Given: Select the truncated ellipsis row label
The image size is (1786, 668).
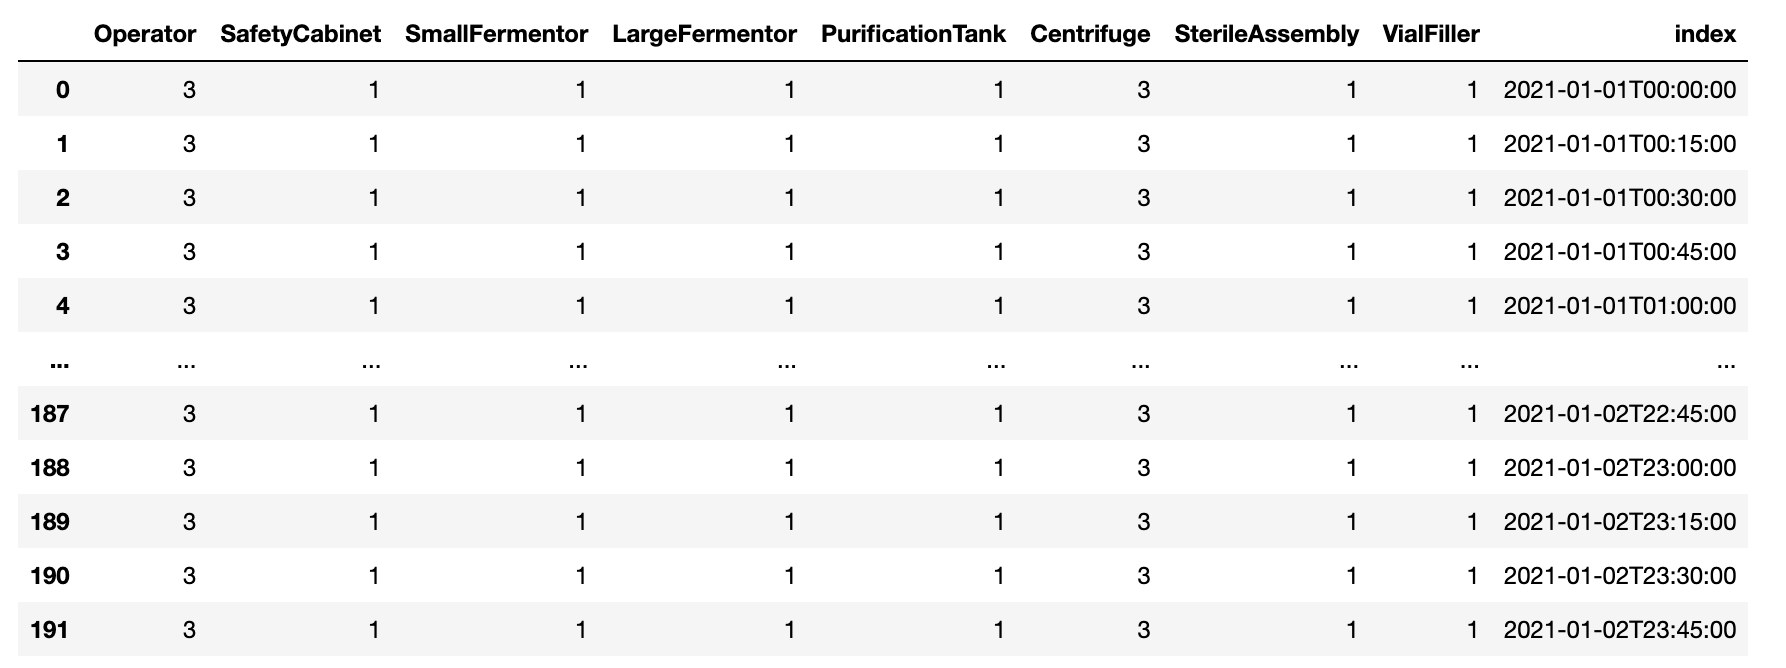Looking at the screenshot, I should 59,362.
